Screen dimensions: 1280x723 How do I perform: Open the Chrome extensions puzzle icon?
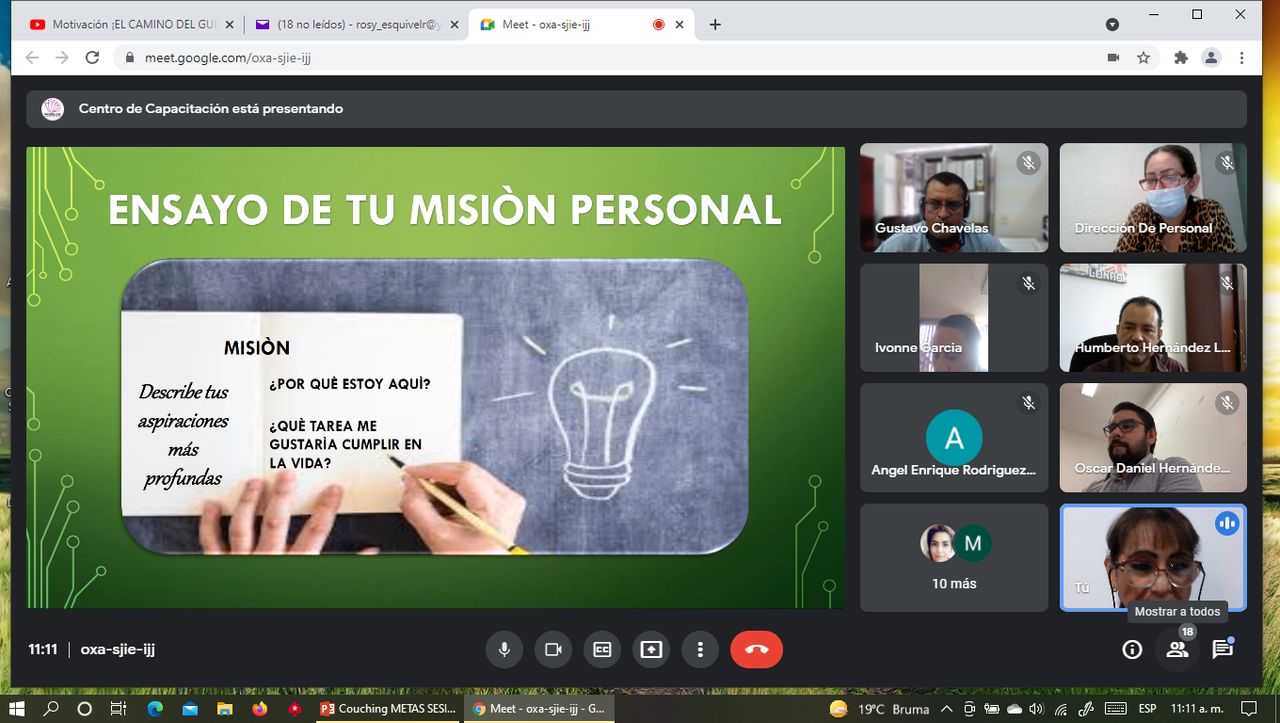1181,58
